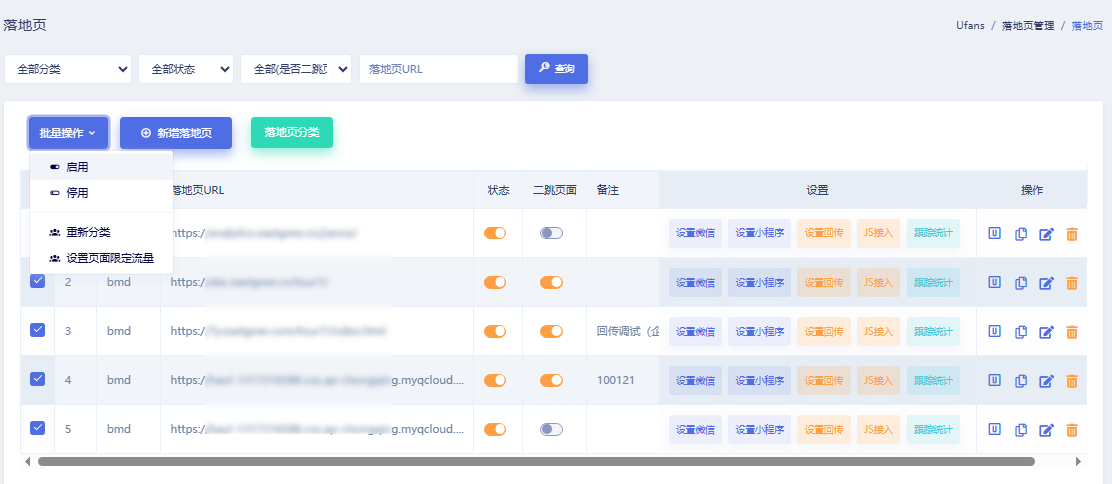
Task: Click the U icon in row 3
Action: tap(995, 331)
